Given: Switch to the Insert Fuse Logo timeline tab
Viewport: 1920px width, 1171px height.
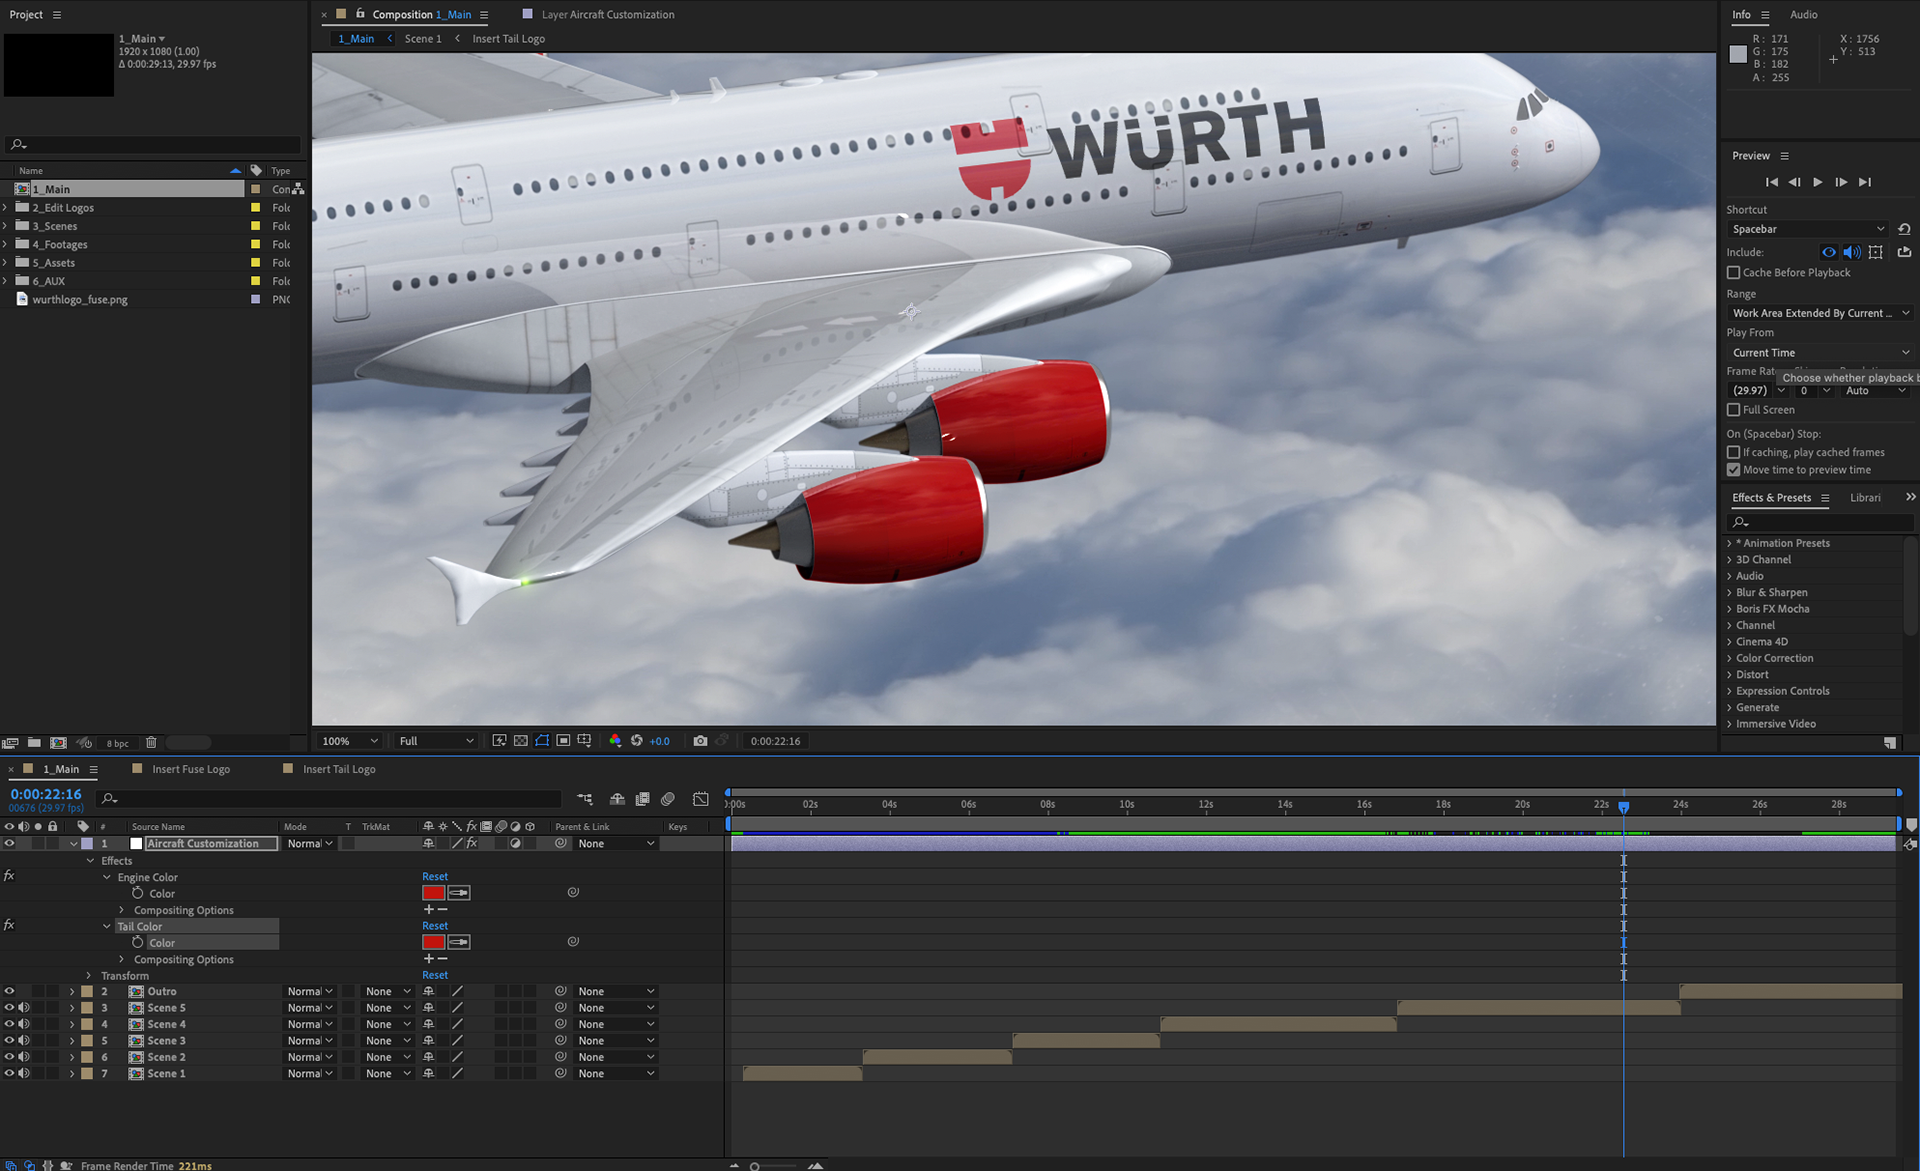Looking at the screenshot, I should 191,769.
